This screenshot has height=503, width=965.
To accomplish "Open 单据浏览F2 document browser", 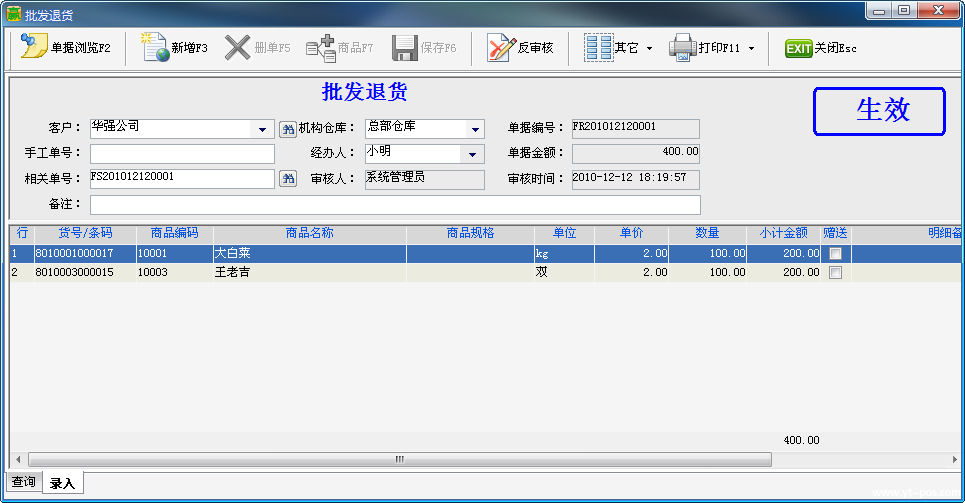I will click(65, 47).
